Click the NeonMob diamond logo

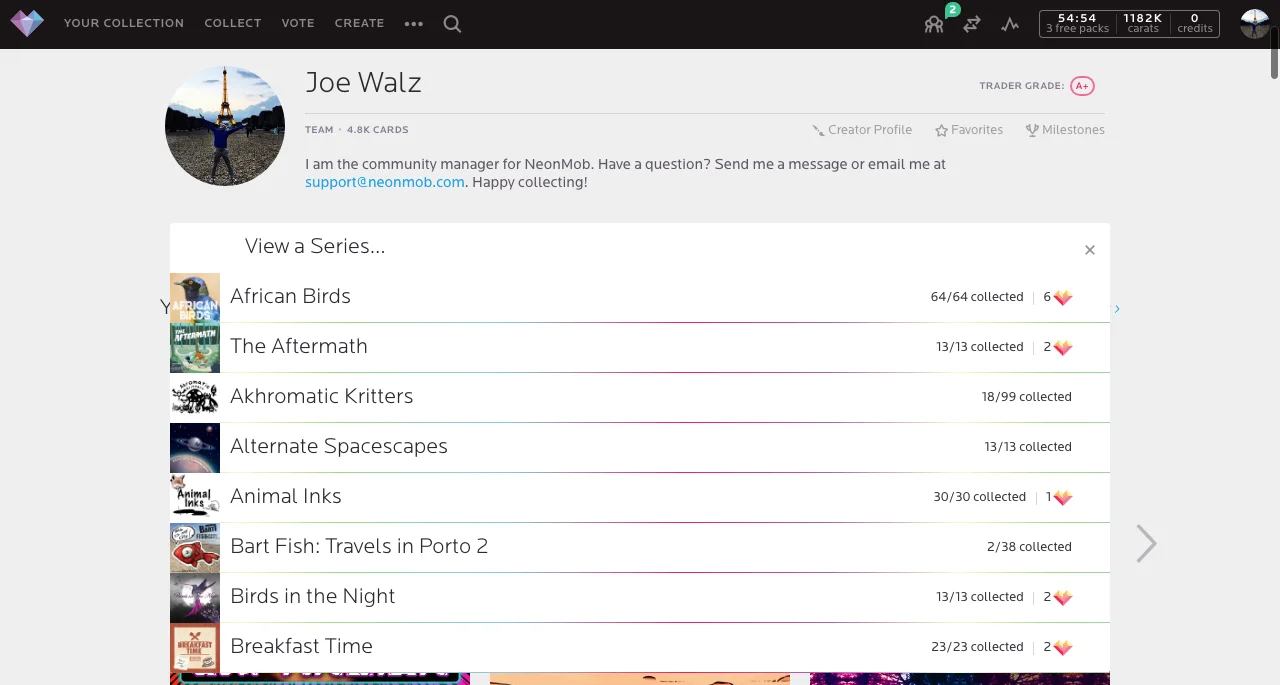pos(27,23)
